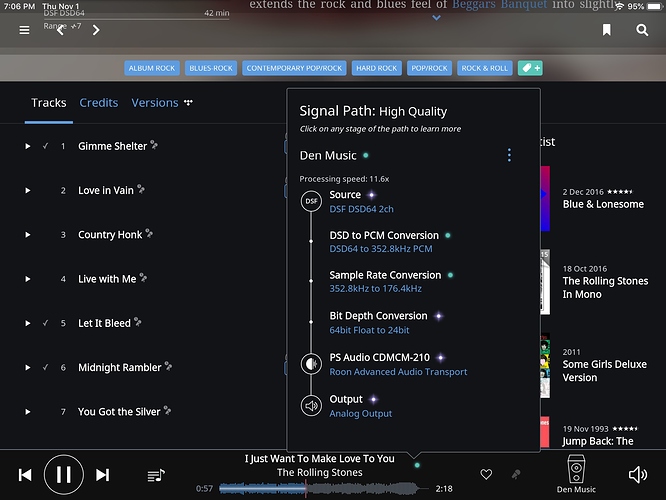Open Den Music zone speaker selector
Screen dimensions: 666x500
576,474
